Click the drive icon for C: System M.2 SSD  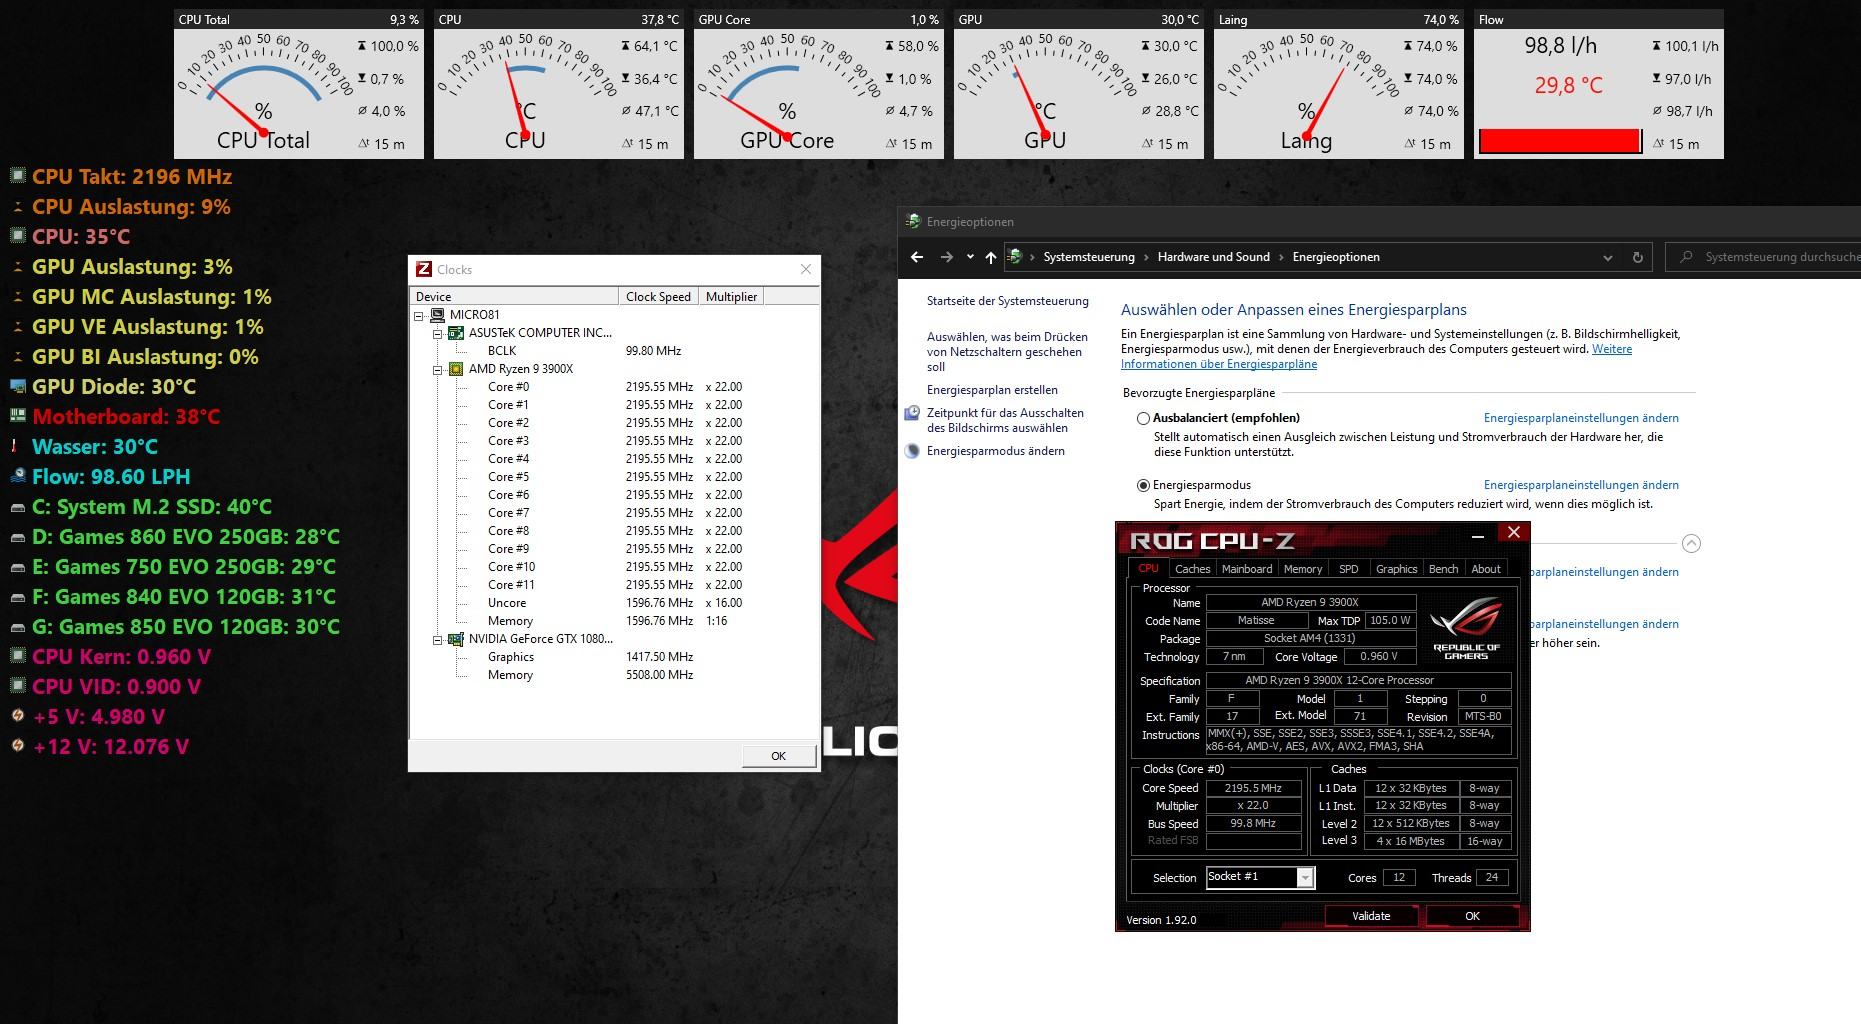click(x=17, y=507)
